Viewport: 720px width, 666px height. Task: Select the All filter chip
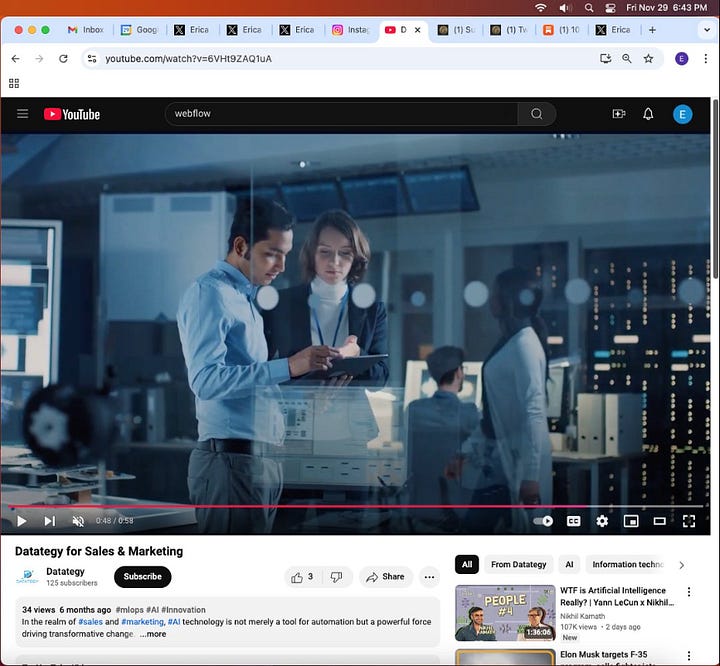click(x=467, y=564)
